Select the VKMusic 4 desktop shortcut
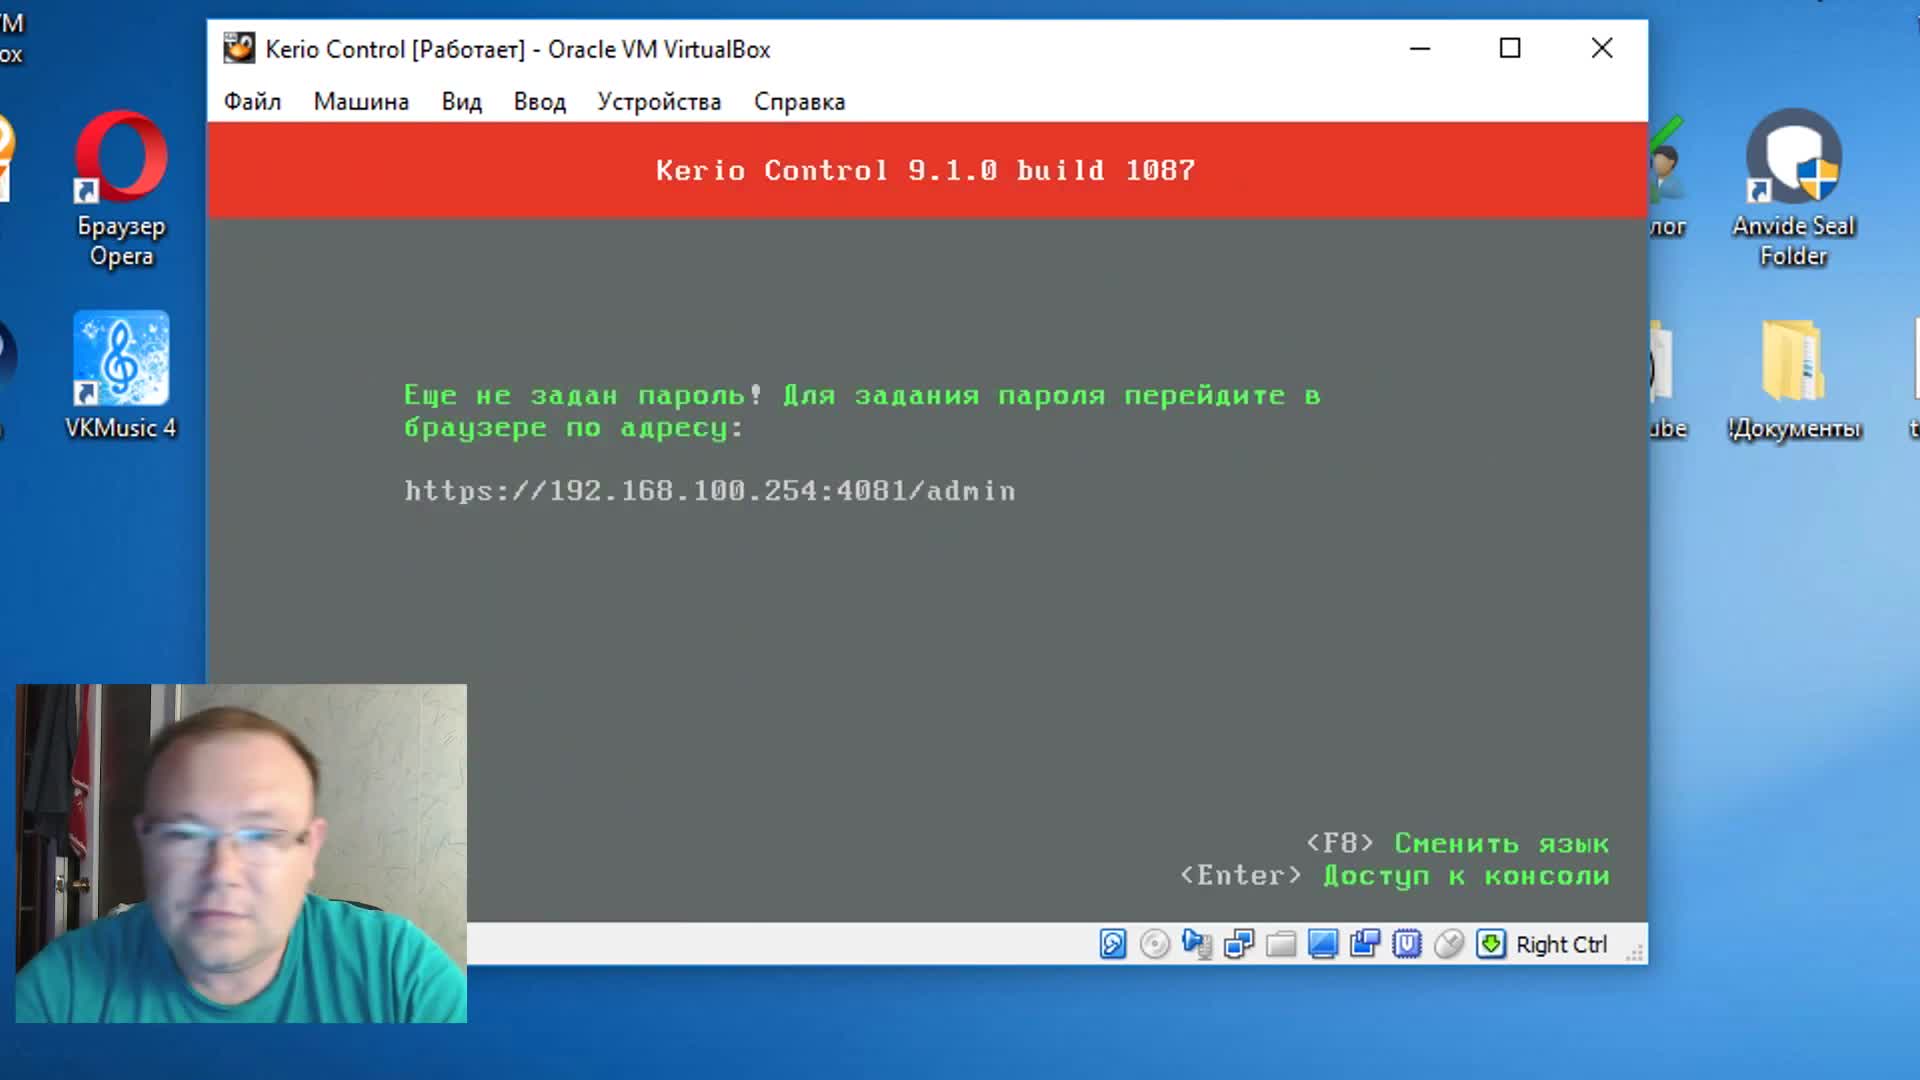Viewport: 1920px width, 1080px height. pyautogui.click(x=121, y=376)
